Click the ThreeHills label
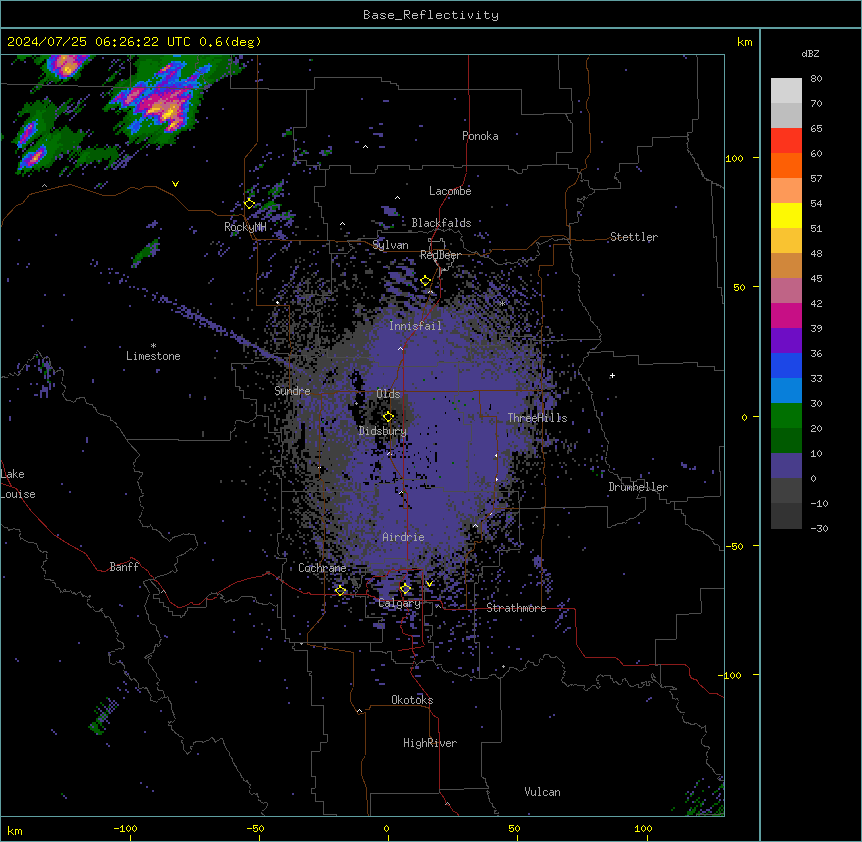Screen dimensions: 862x842 (x=537, y=418)
